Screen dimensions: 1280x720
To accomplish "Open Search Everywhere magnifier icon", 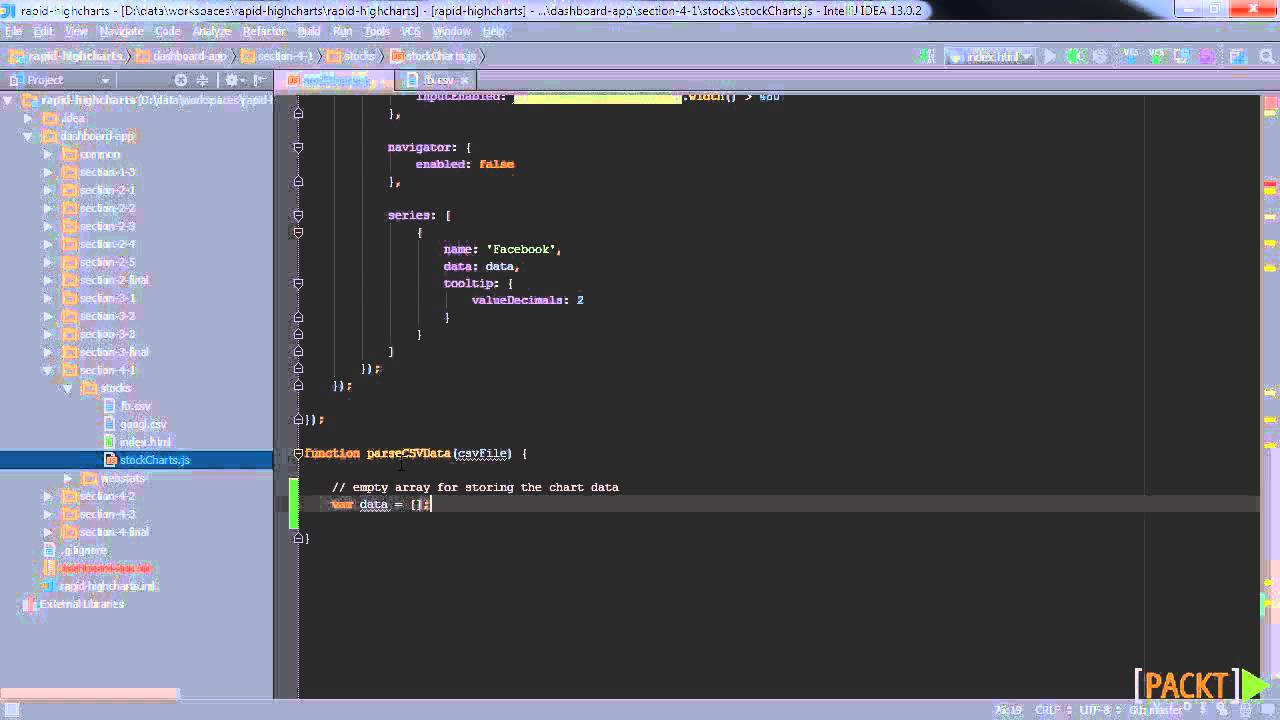I will point(1267,57).
